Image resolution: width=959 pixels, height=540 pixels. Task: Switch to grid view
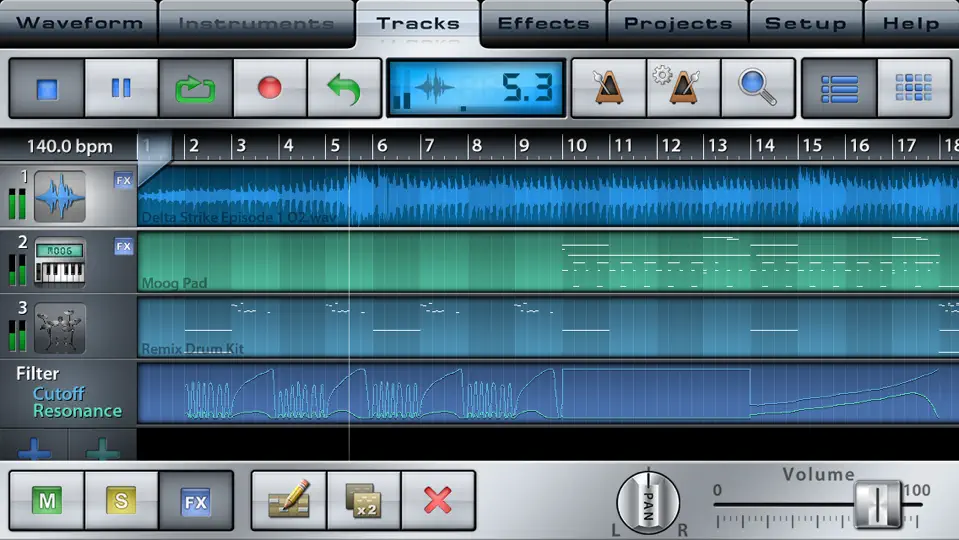[x=914, y=88]
